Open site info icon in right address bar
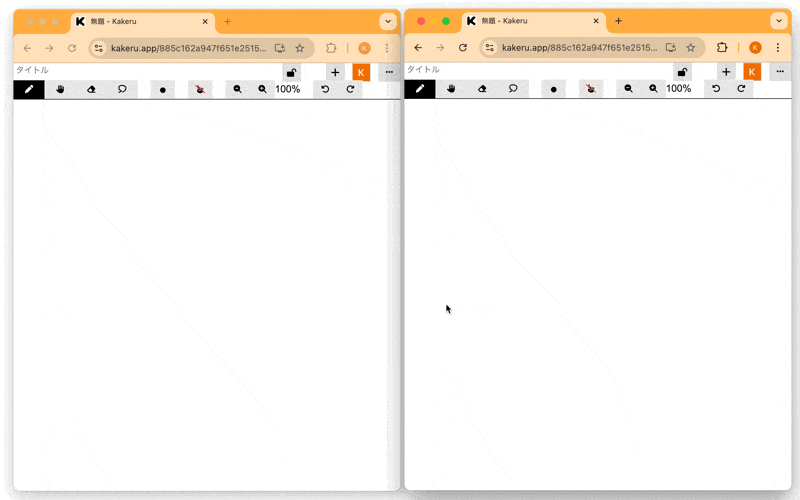Viewport: 800px width, 500px height. coord(490,47)
